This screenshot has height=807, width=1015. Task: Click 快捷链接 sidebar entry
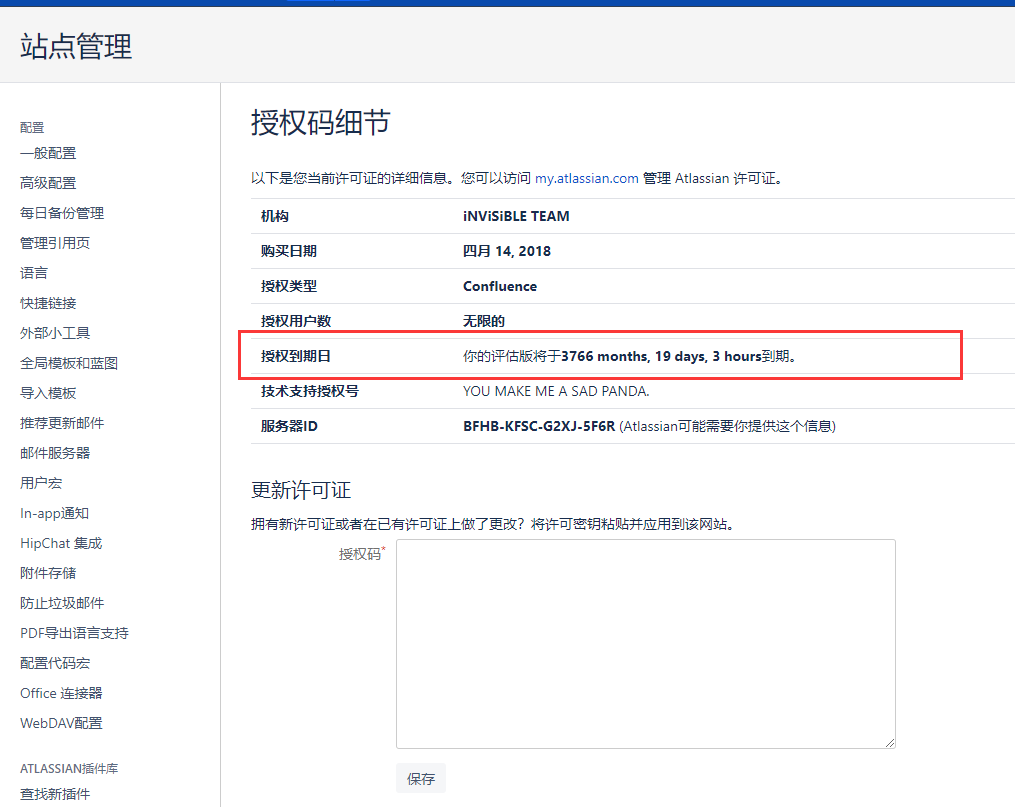48,303
